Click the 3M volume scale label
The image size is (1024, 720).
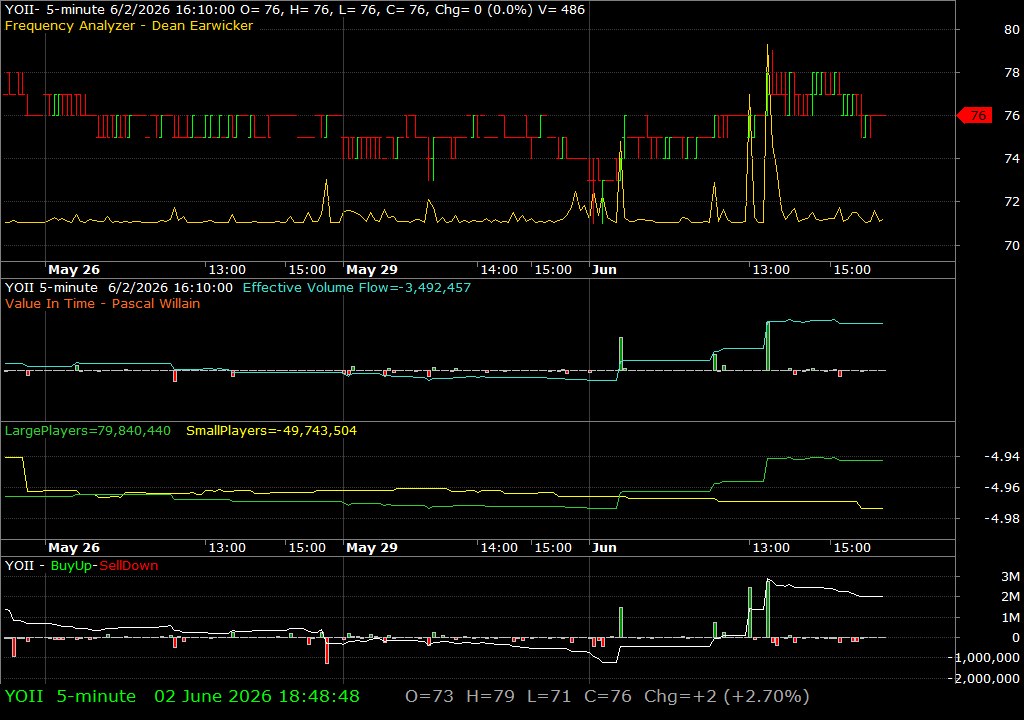coord(1010,576)
